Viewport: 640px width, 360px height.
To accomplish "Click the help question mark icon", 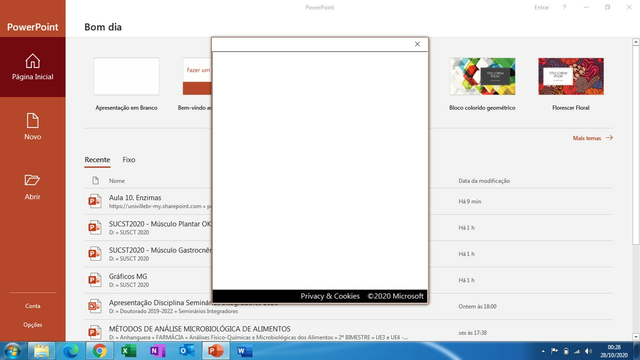I will tap(564, 7).
